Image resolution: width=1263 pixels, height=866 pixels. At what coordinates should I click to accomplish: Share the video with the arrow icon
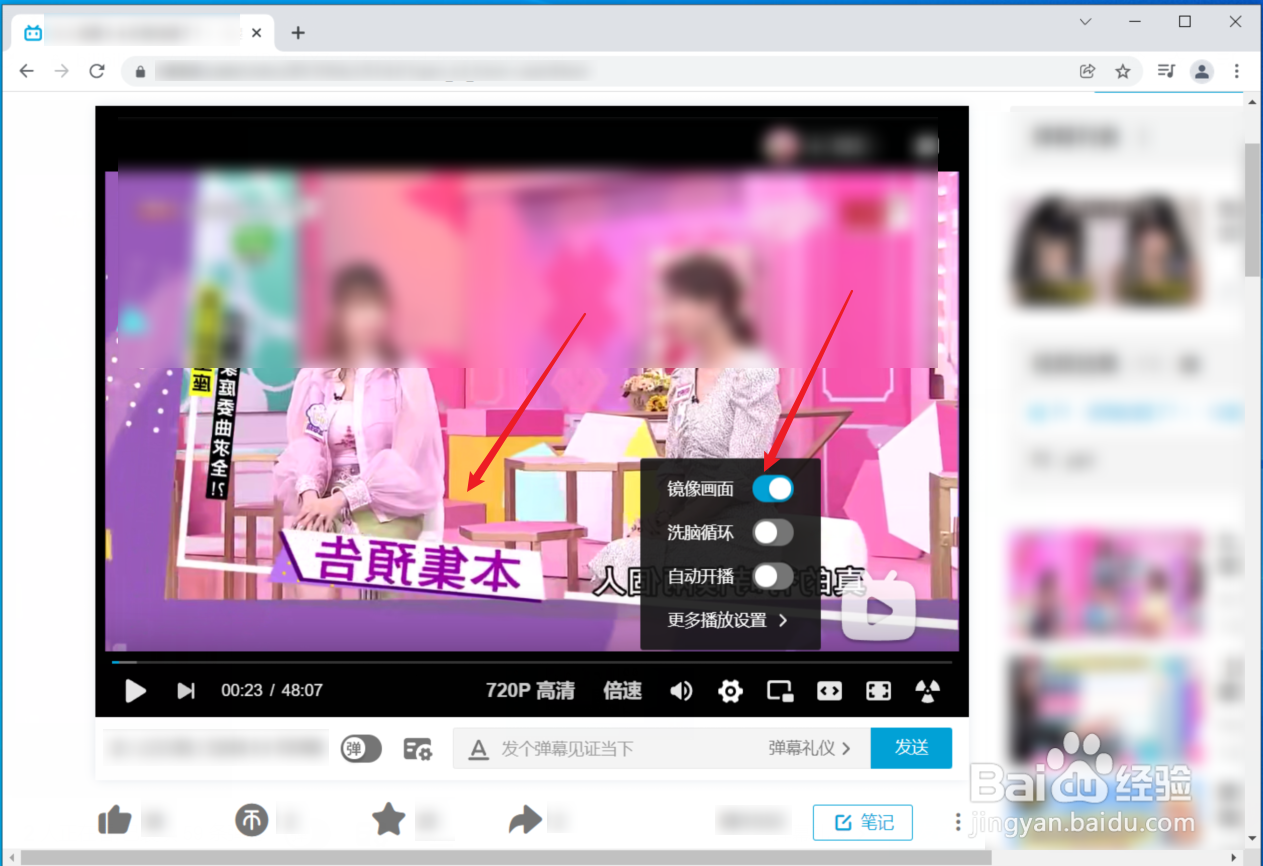point(525,821)
